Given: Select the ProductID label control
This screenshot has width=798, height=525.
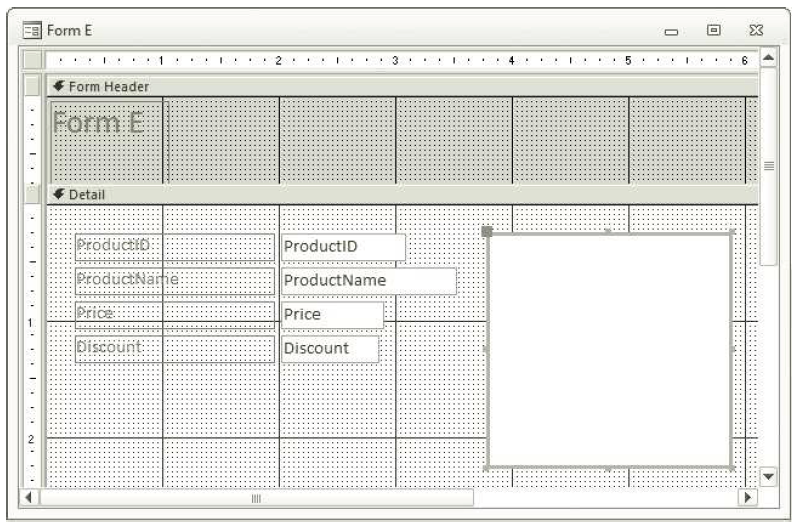Looking at the screenshot, I should click(175, 247).
